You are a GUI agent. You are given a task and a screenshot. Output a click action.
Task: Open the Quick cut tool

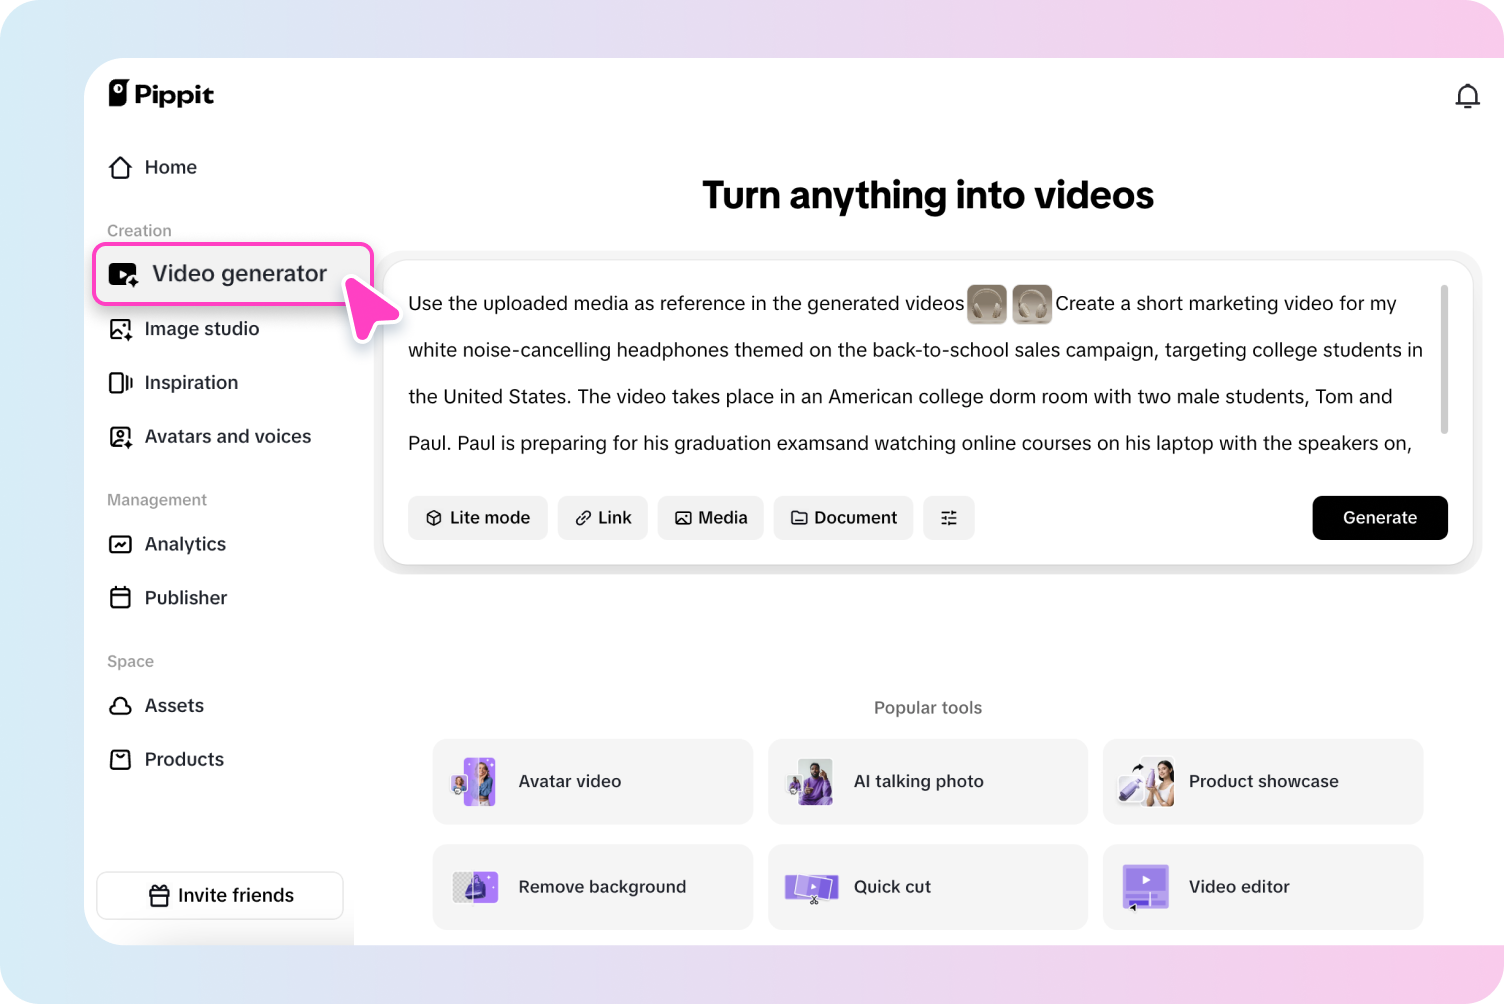(x=927, y=886)
